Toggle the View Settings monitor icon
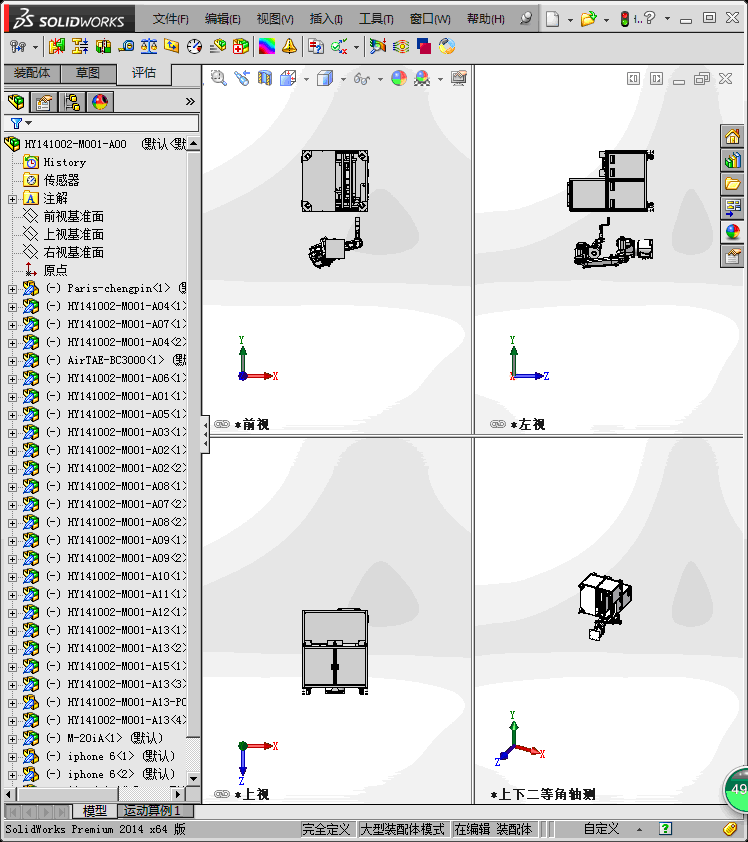The width and height of the screenshot is (748, 842). coord(459,78)
